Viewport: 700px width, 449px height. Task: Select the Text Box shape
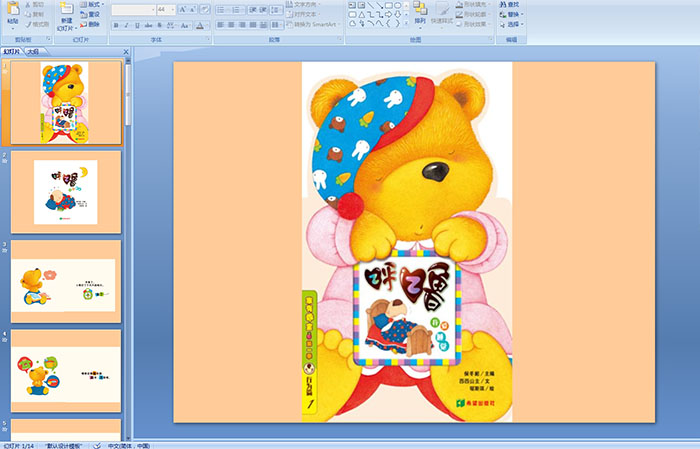352,5
